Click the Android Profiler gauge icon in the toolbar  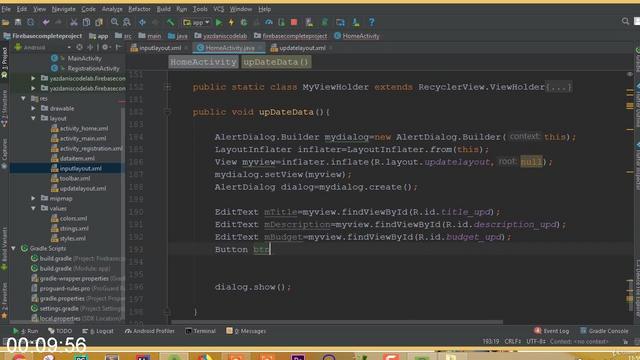coord(269,22)
